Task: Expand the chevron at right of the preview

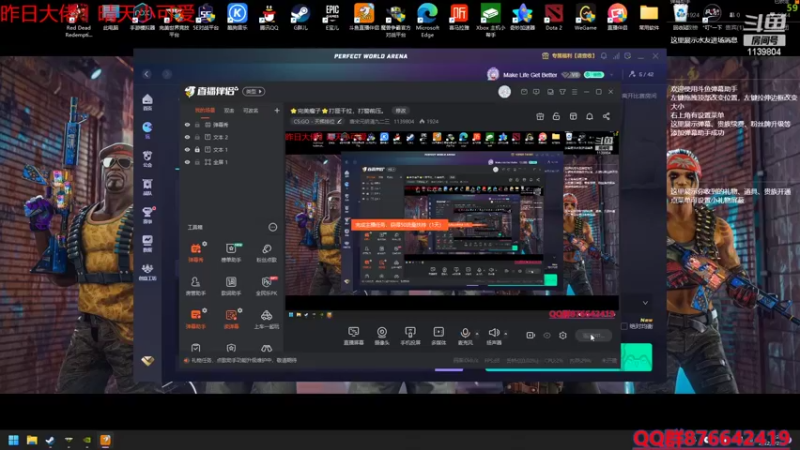Action: pos(645,303)
